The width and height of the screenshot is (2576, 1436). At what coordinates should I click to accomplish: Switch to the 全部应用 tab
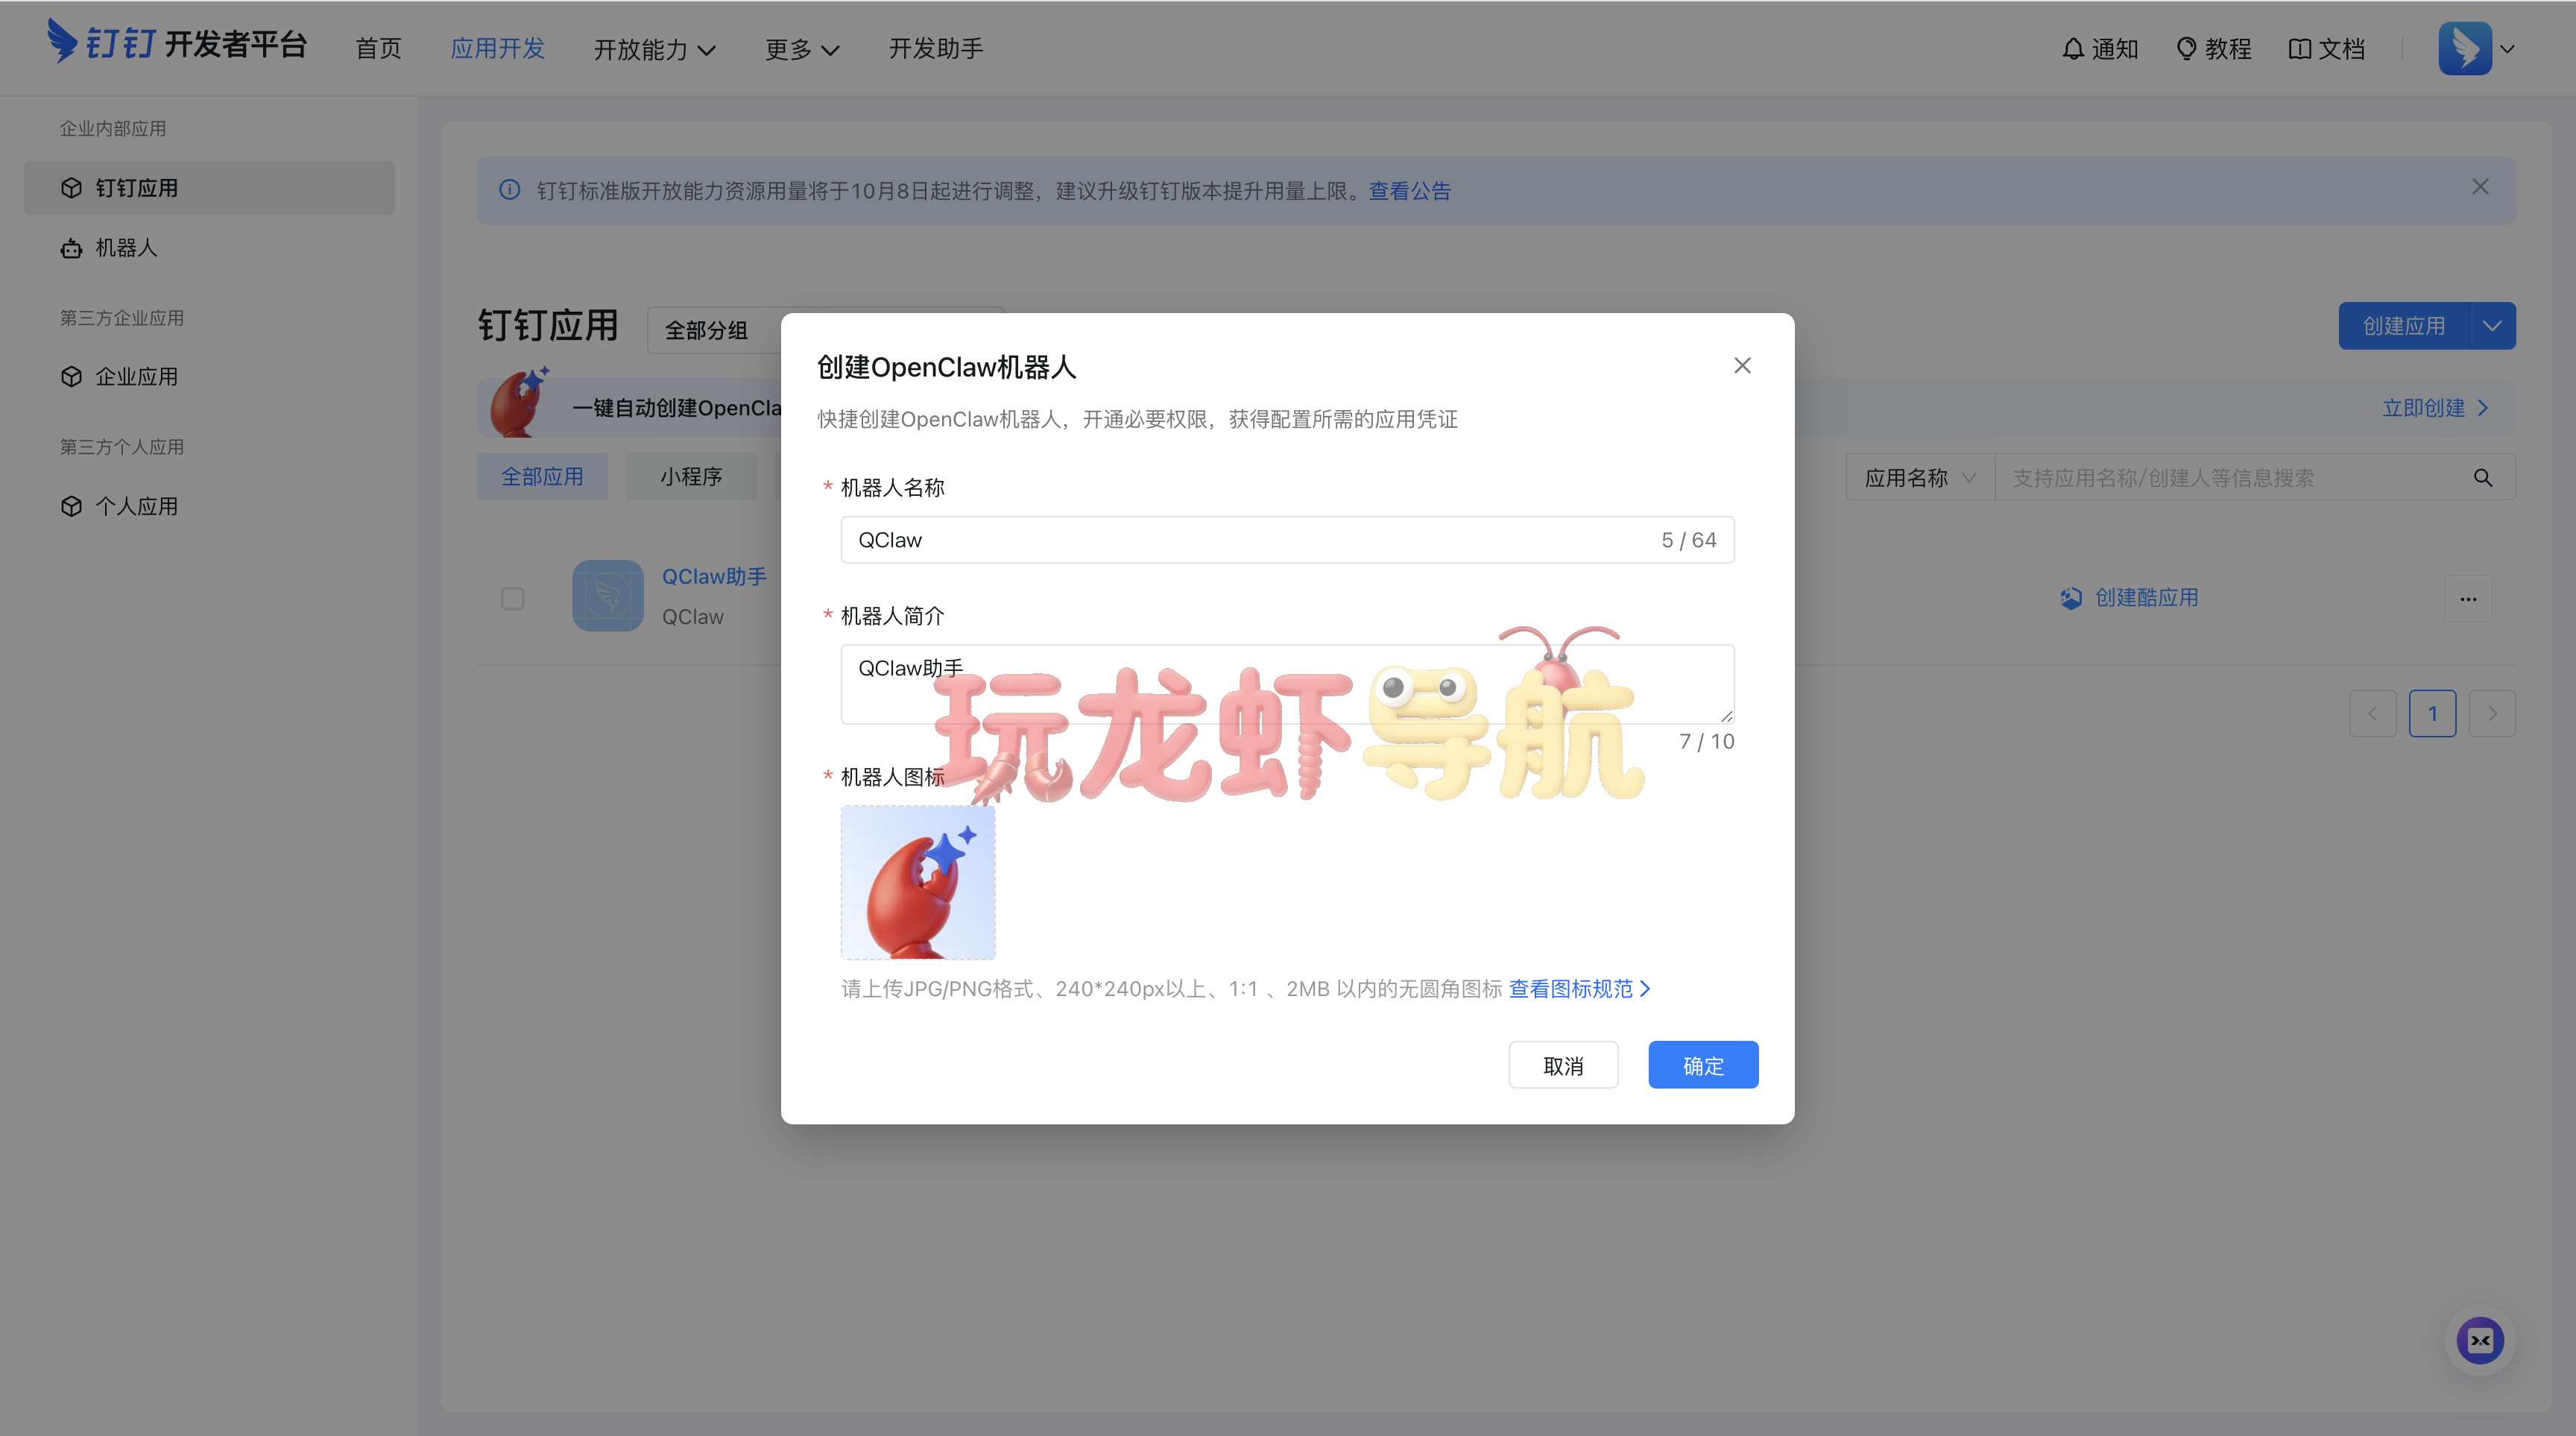[x=542, y=477]
